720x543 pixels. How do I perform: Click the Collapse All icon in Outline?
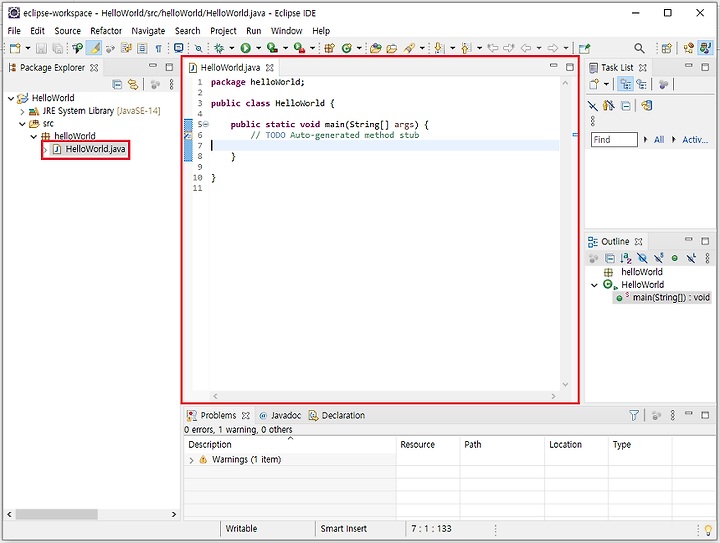(x=609, y=258)
